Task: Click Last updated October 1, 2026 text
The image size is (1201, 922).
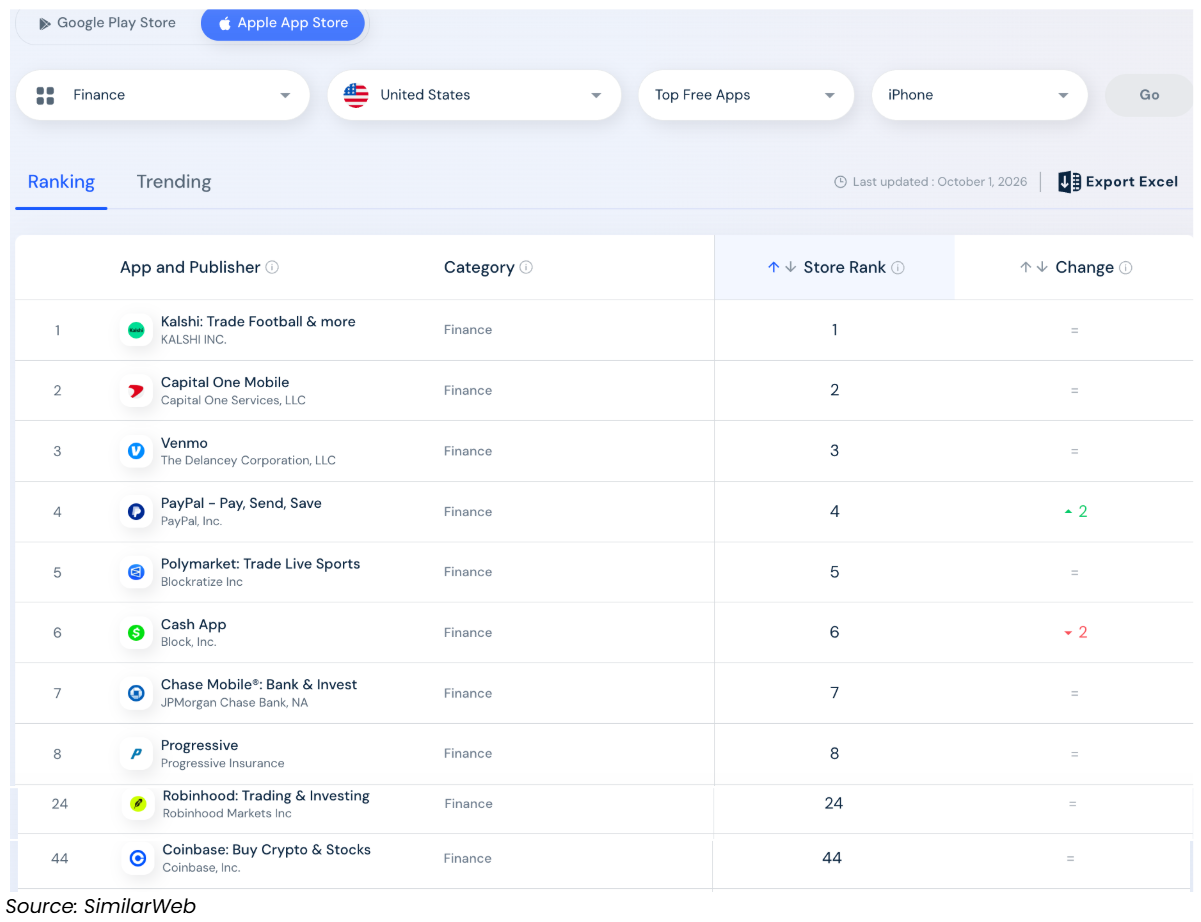Action: tap(940, 182)
